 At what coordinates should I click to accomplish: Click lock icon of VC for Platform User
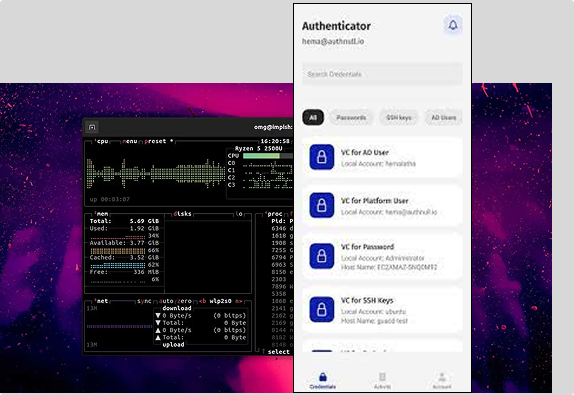pos(321,205)
